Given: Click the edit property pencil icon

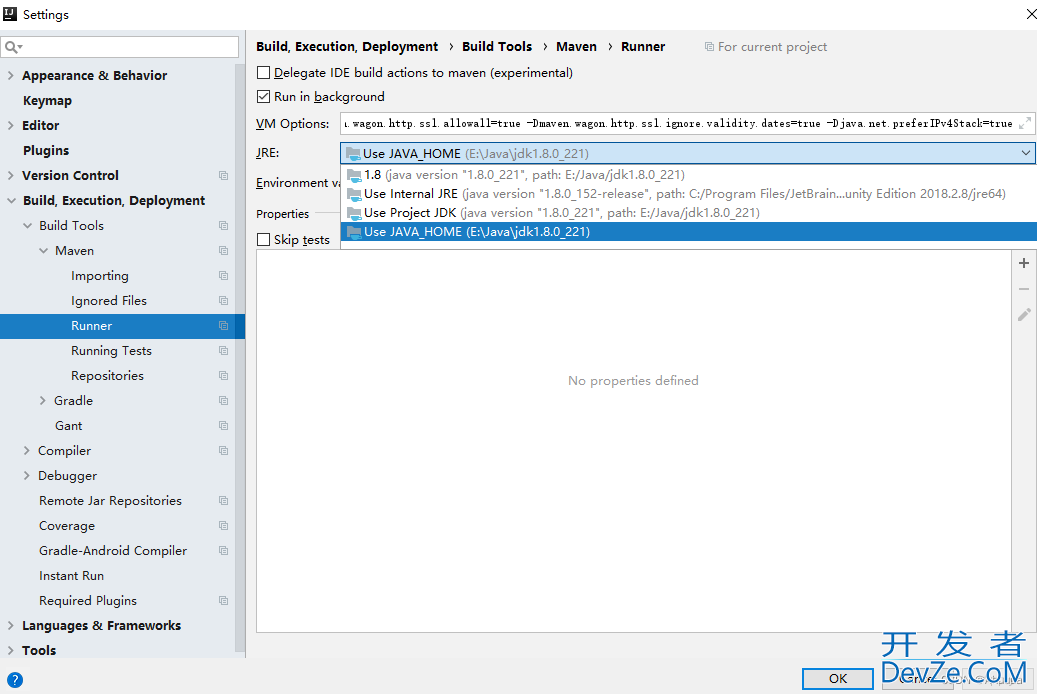Looking at the screenshot, I should pos(1024,315).
